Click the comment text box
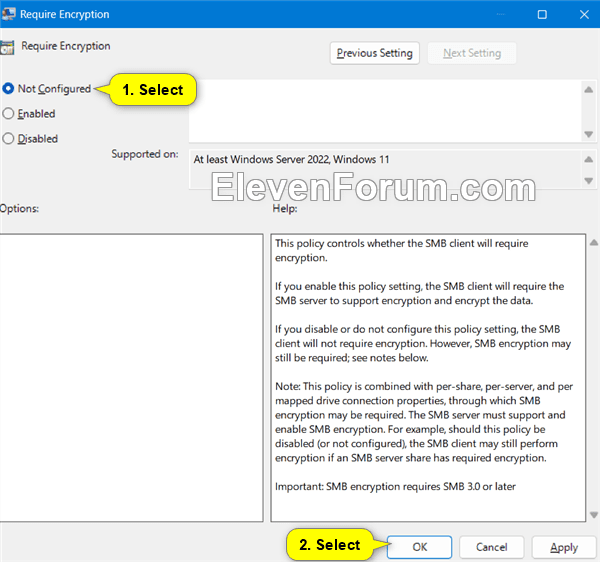 [x=385, y=111]
